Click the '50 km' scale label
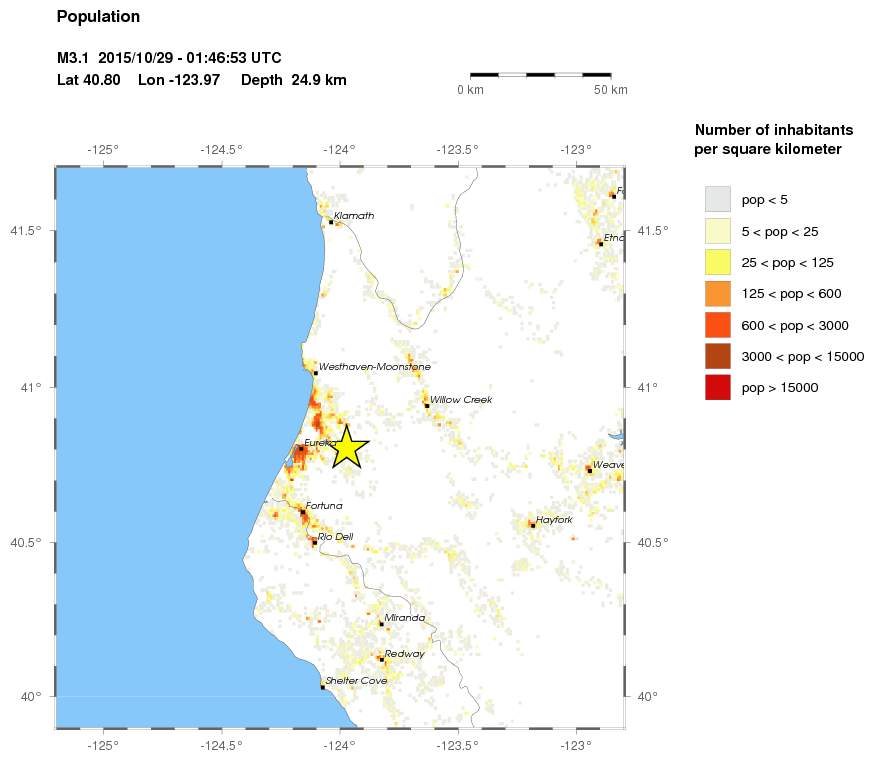The image size is (874, 760). tap(611, 90)
